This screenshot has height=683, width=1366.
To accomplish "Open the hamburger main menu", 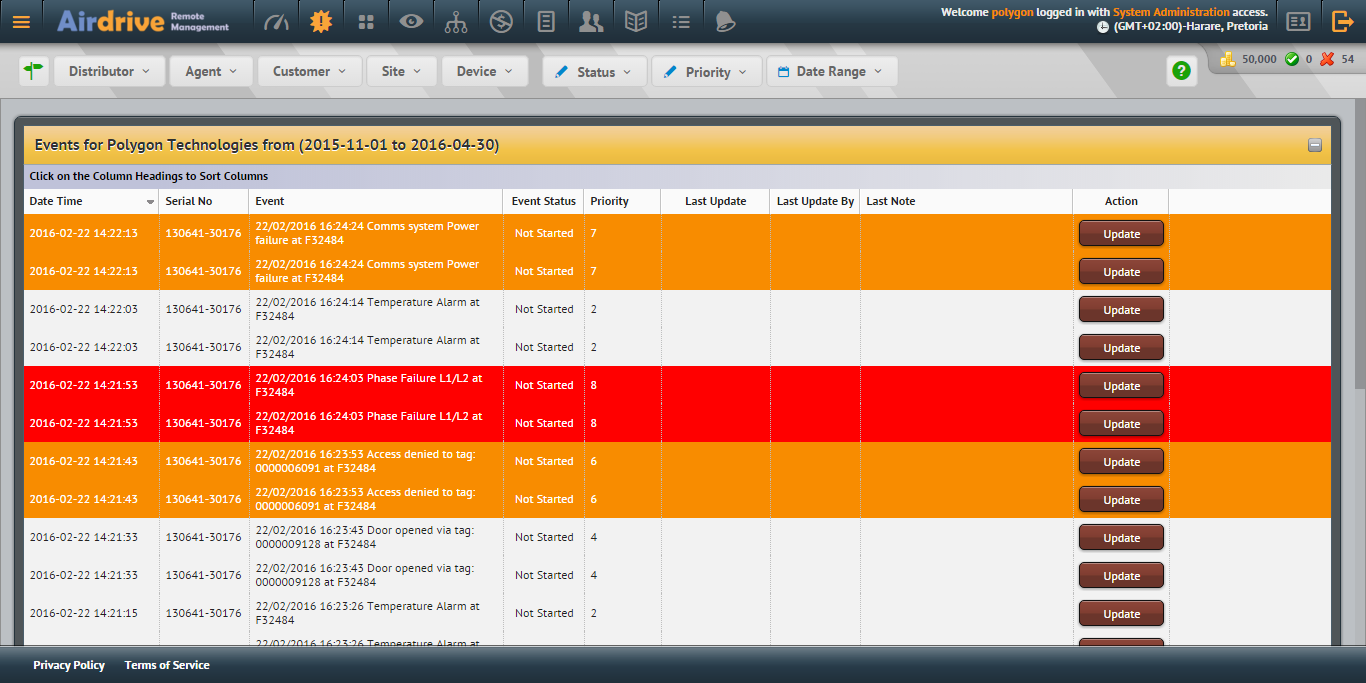I will pos(21,21).
